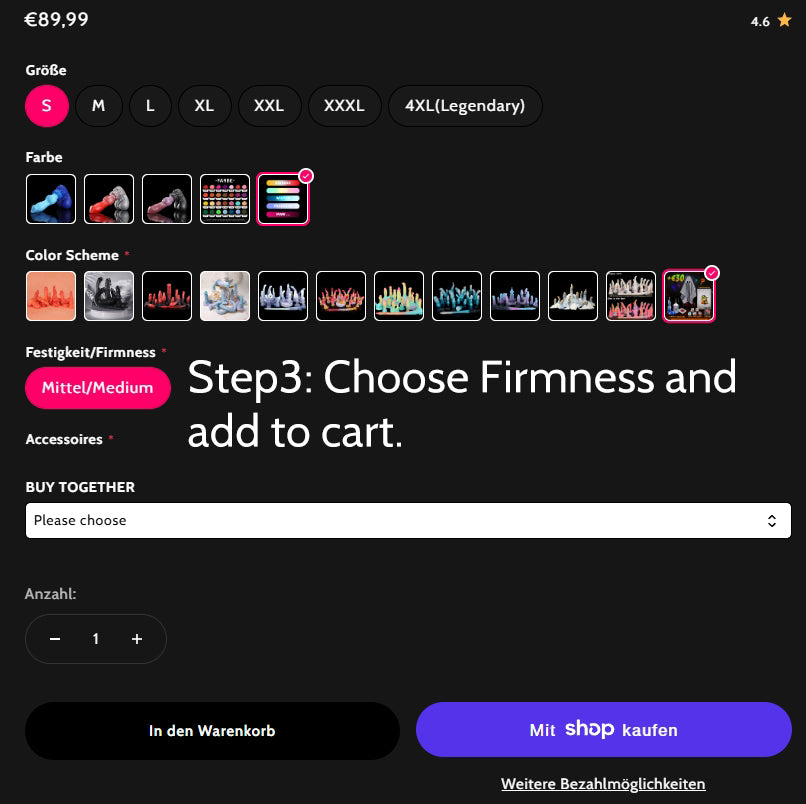Image resolution: width=806 pixels, height=804 pixels.
Task: Select the Mittel/Medium firmness option
Action: click(x=98, y=388)
